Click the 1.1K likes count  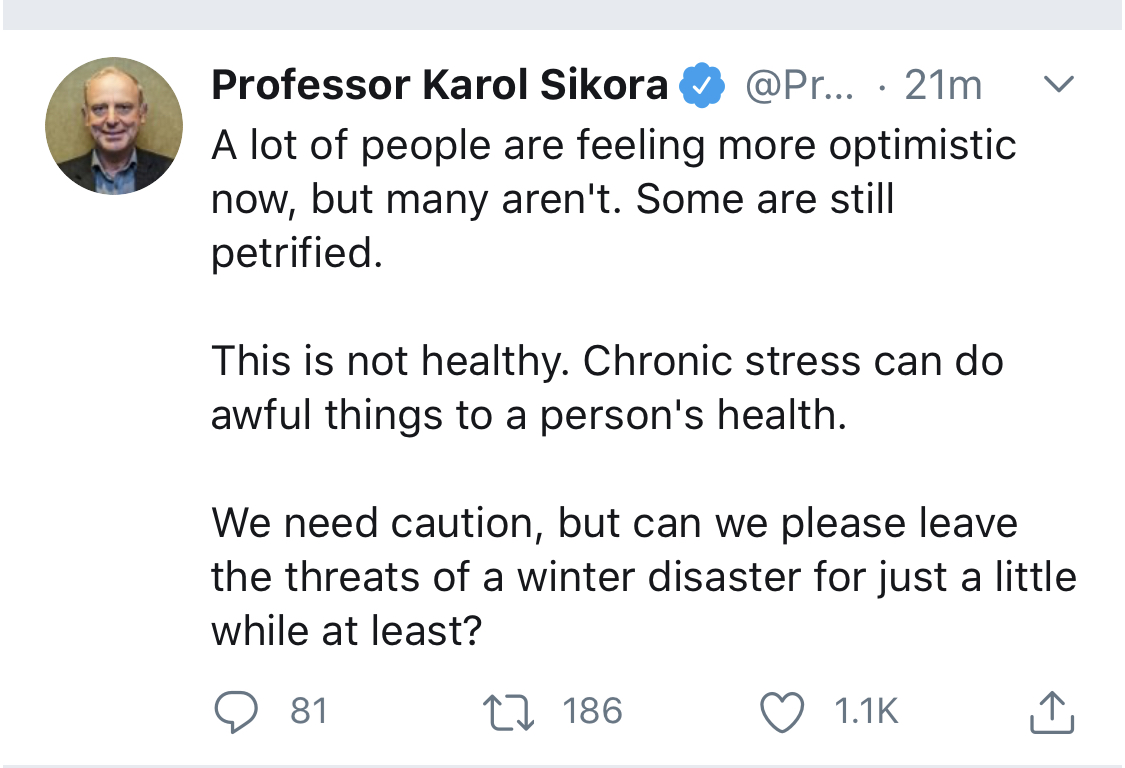[866, 711]
